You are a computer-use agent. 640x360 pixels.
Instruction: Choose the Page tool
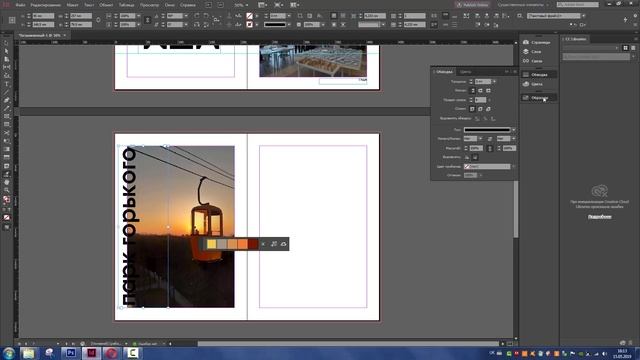(x=6, y=60)
